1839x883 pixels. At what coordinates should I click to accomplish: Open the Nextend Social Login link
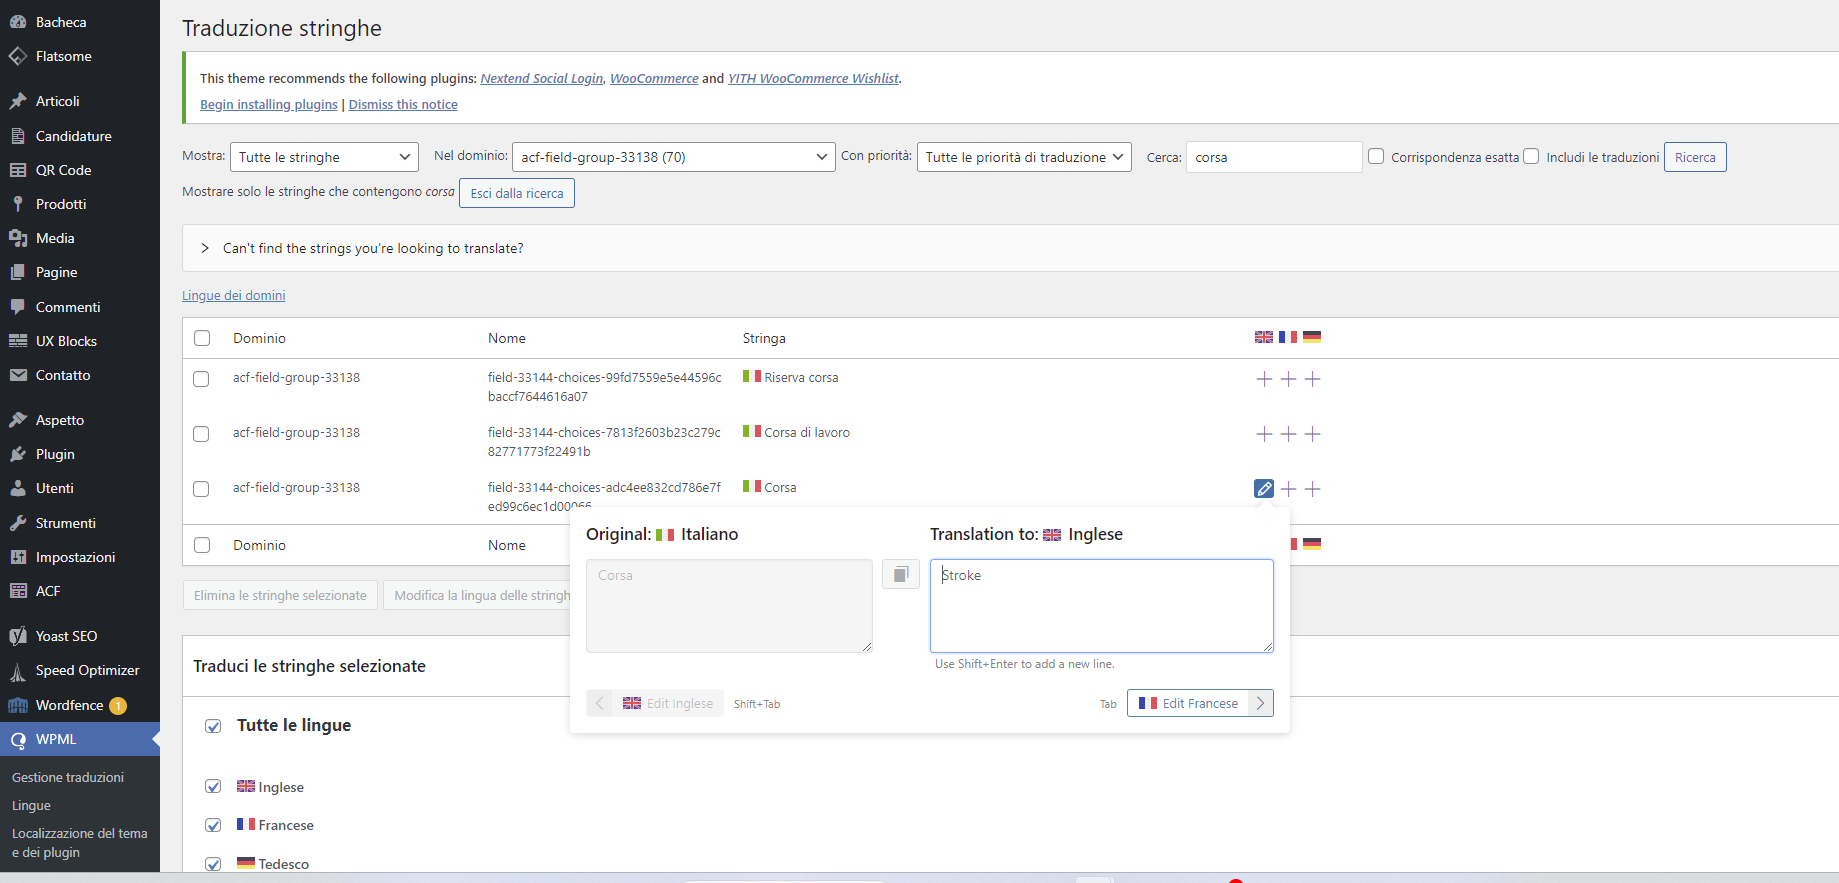click(542, 78)
